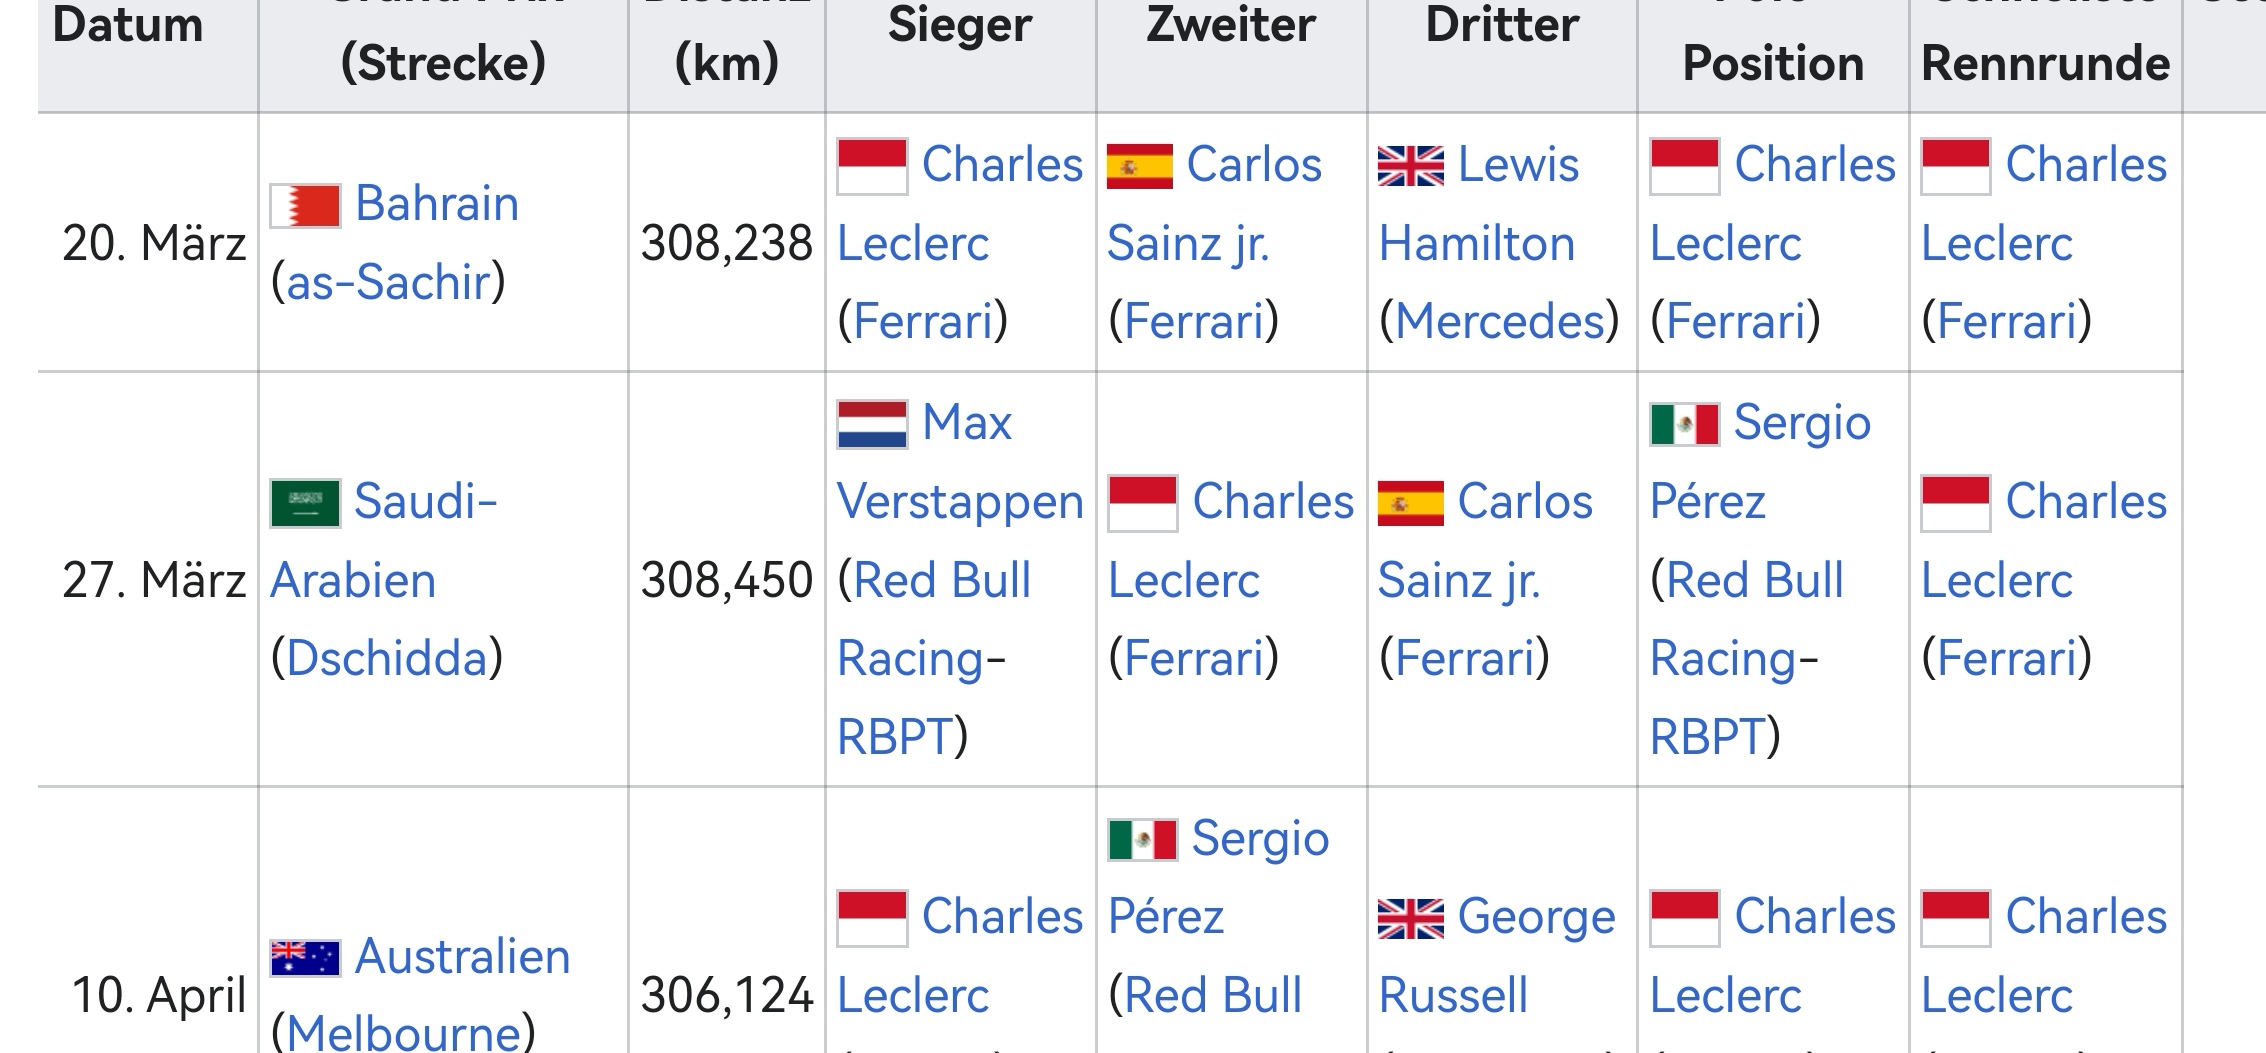Open the Australien Grand Prix link

tap(463, 957)
